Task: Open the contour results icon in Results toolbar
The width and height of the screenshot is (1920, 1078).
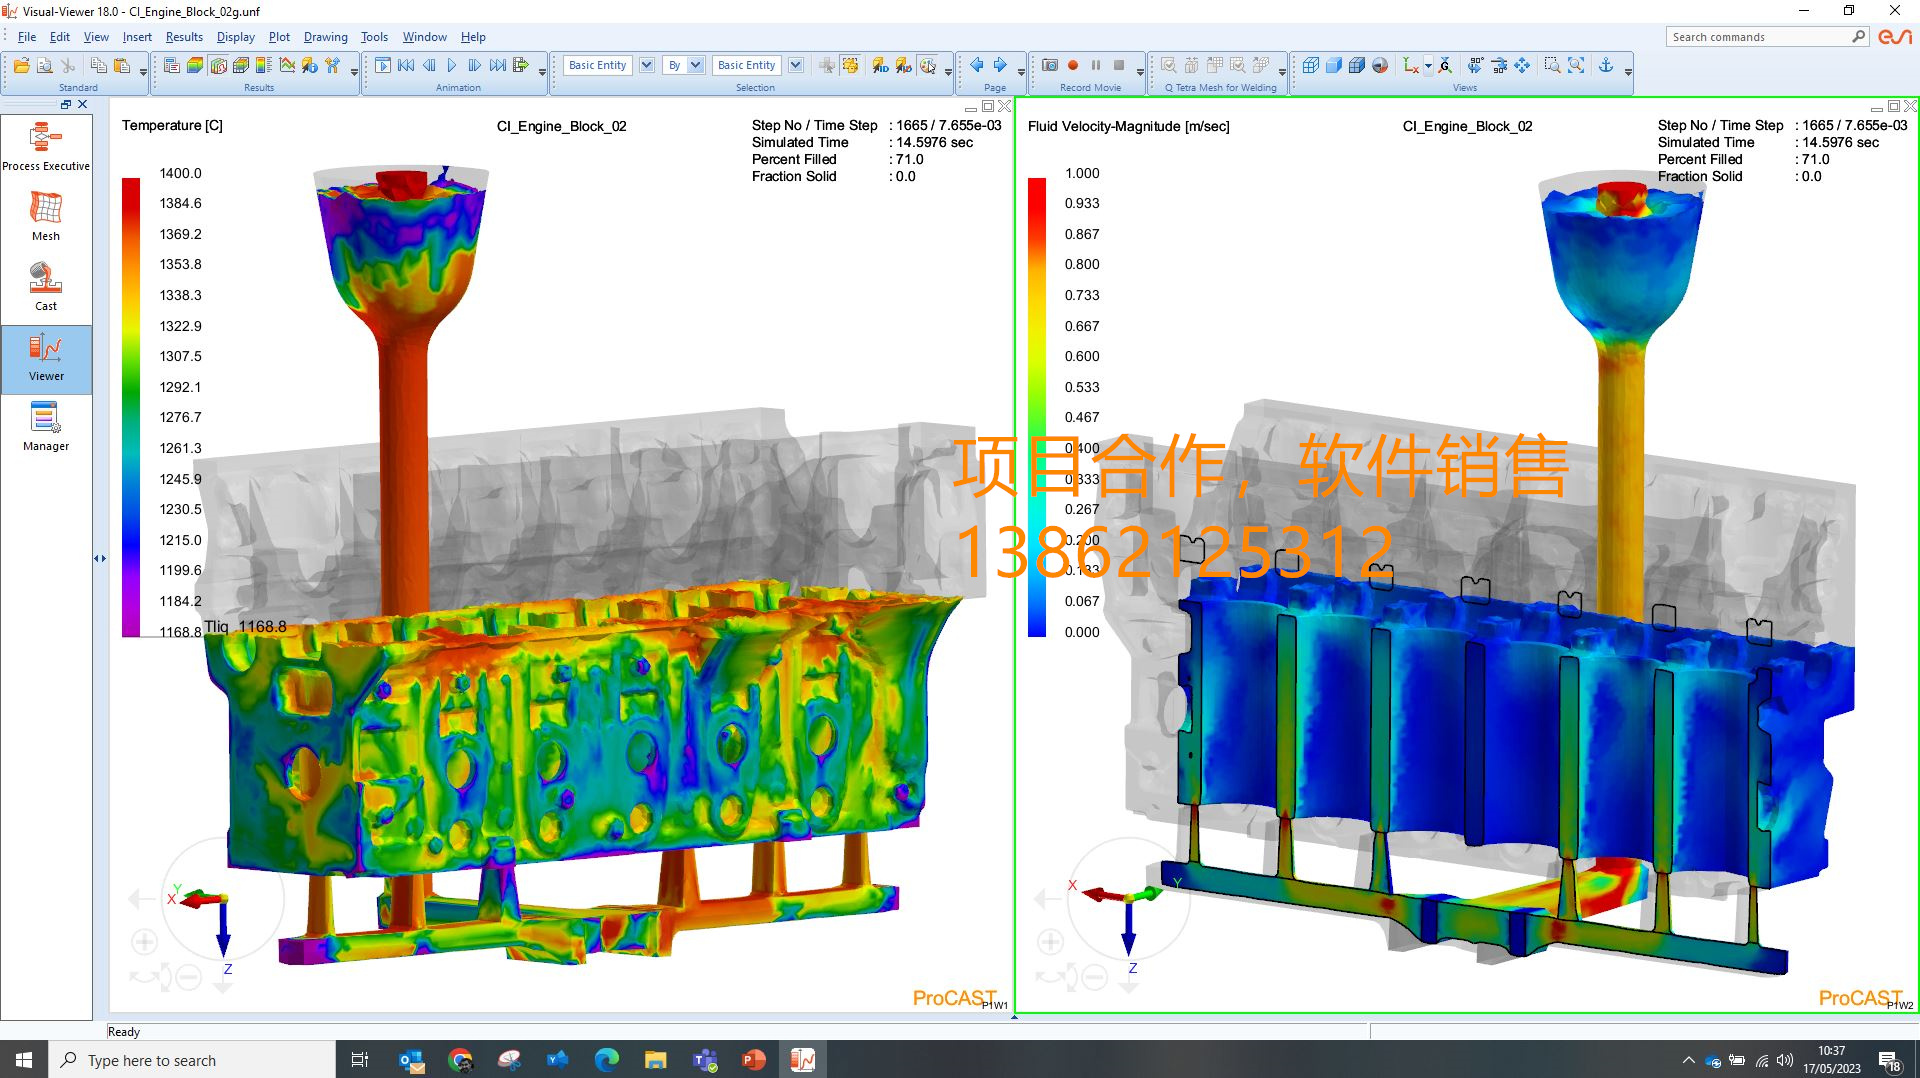Action: (x=195, y=65)
